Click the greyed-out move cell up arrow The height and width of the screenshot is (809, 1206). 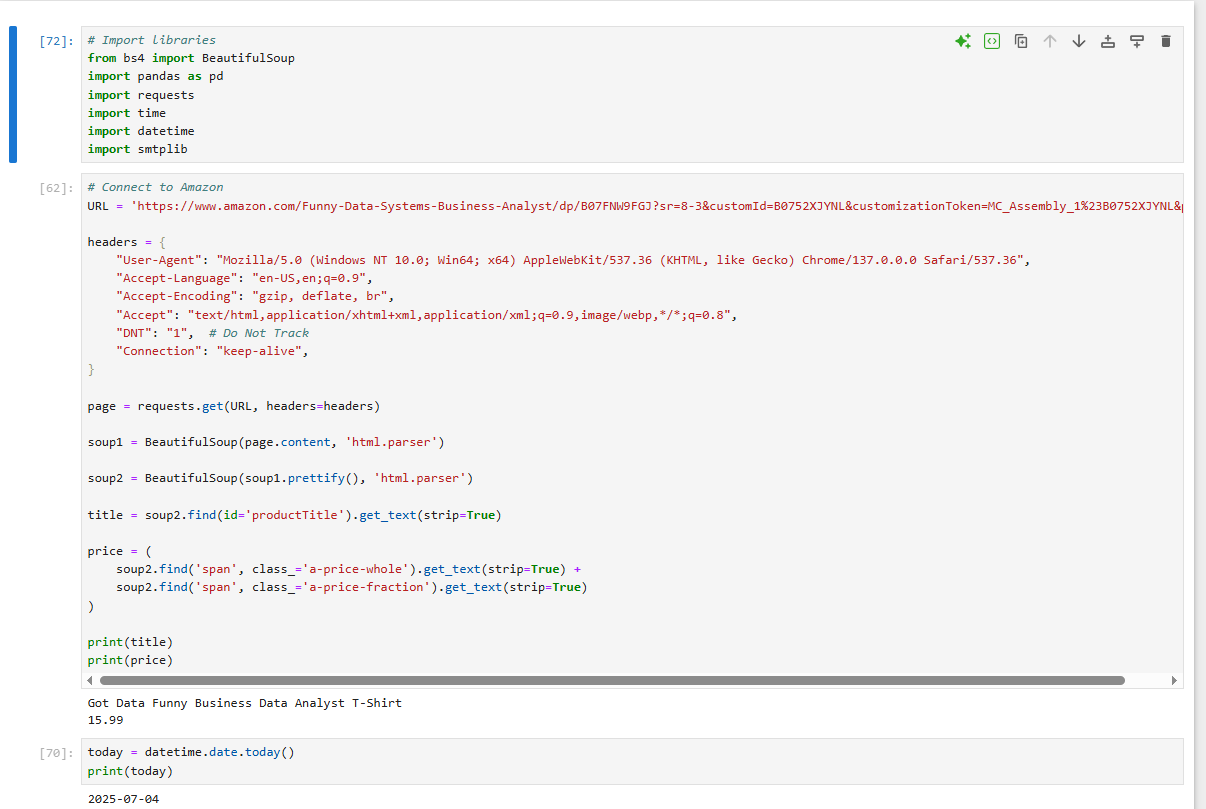(x=1050, y=41)
